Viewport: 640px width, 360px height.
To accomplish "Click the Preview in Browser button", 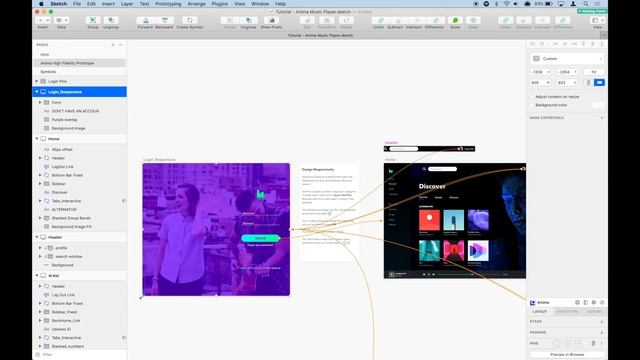I will [567, 354].
